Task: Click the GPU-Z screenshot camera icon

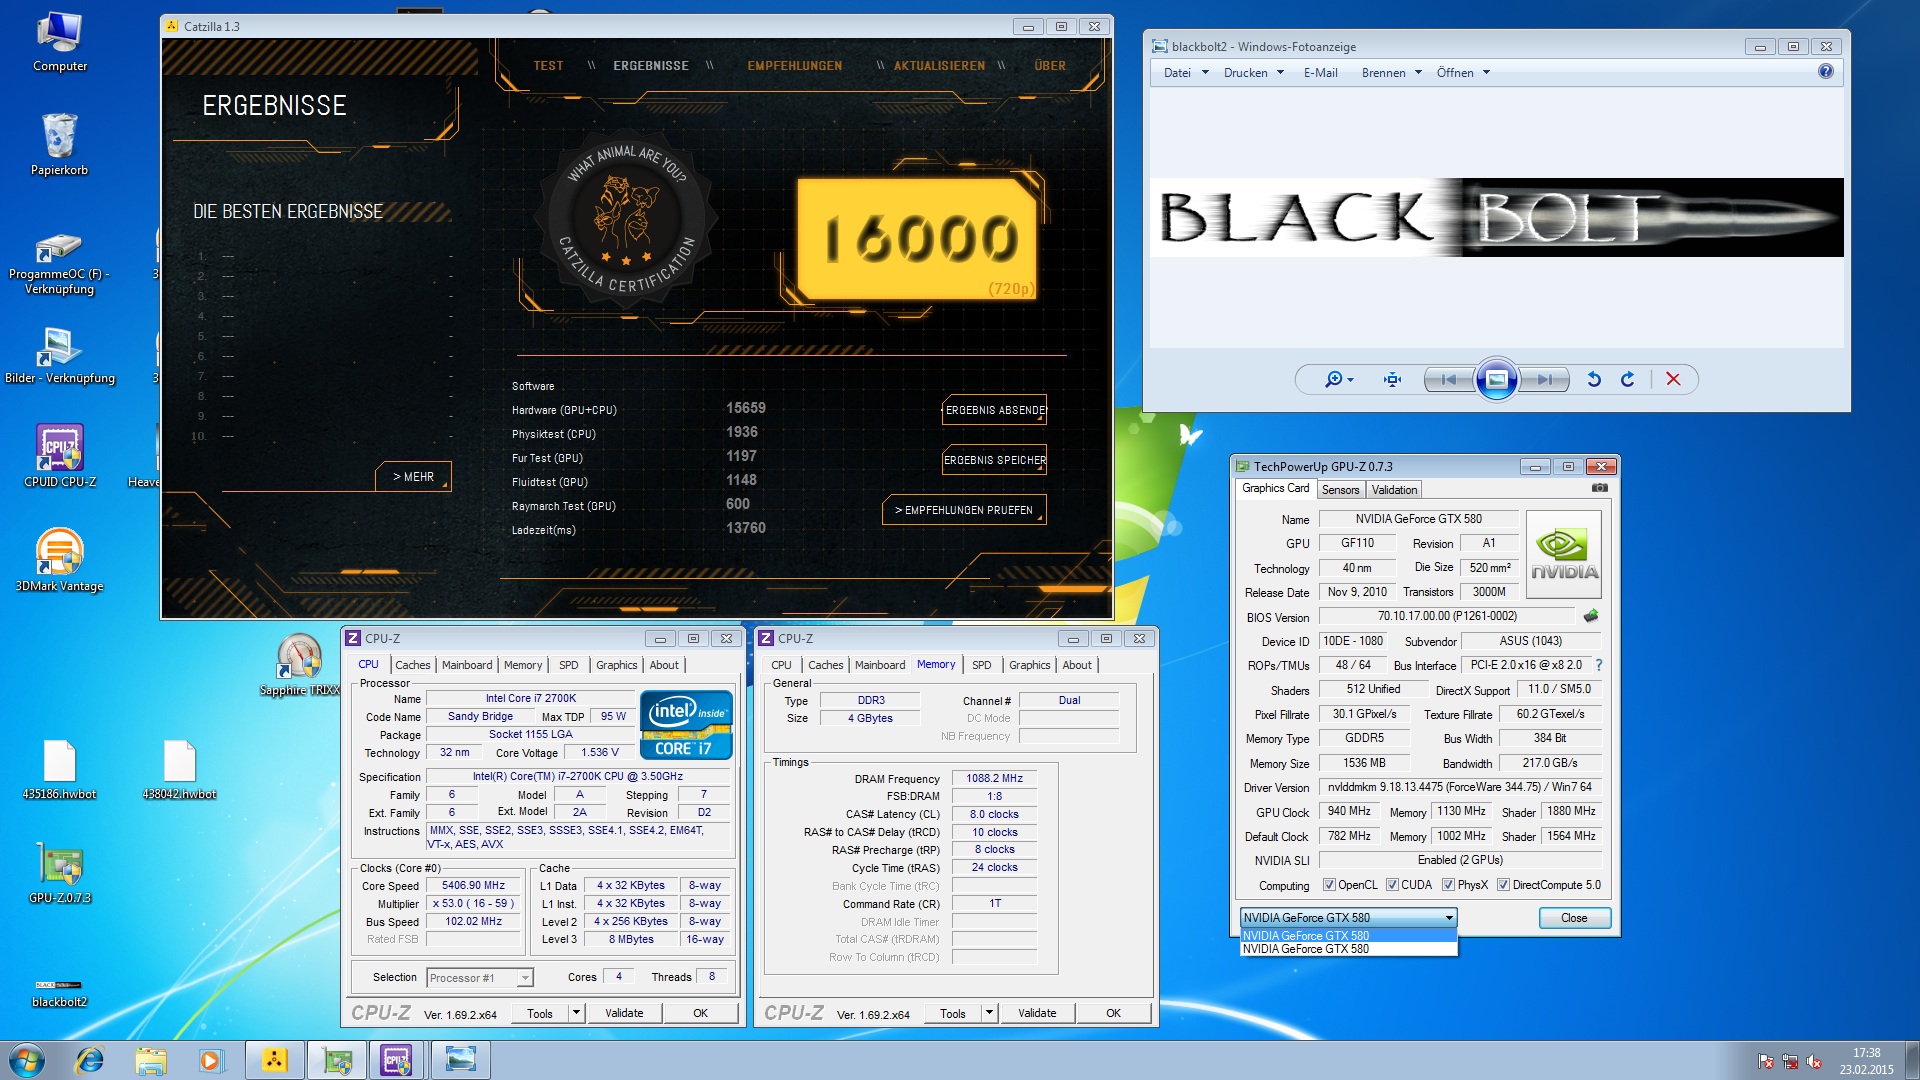Action: pos(1600,488)
